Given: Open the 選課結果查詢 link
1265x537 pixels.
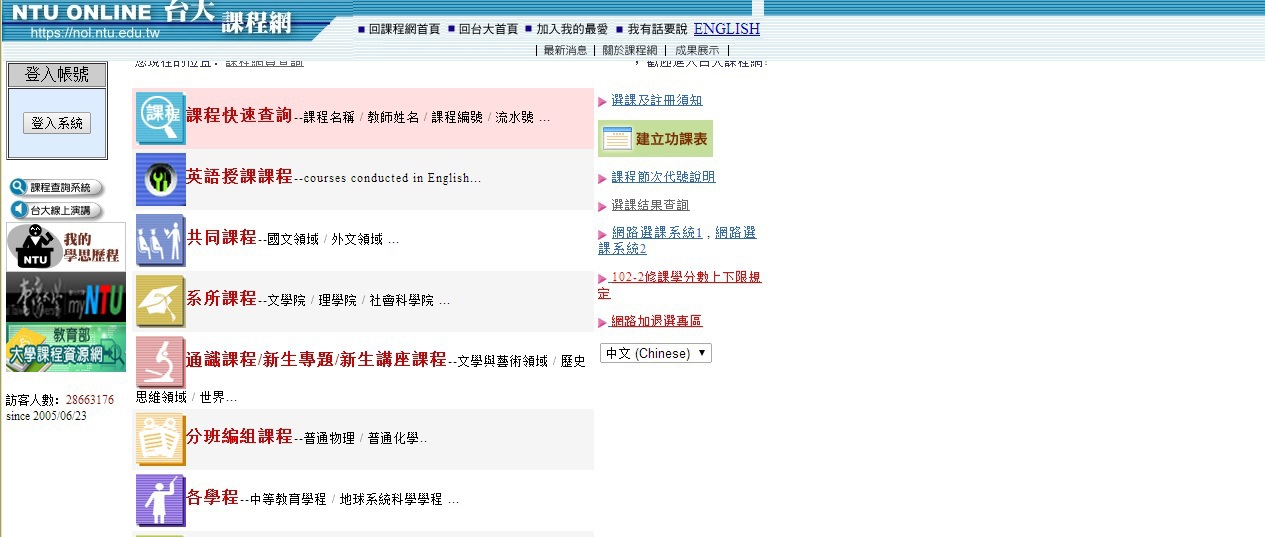Looking at the screenshot, I should tap(650, 205).
